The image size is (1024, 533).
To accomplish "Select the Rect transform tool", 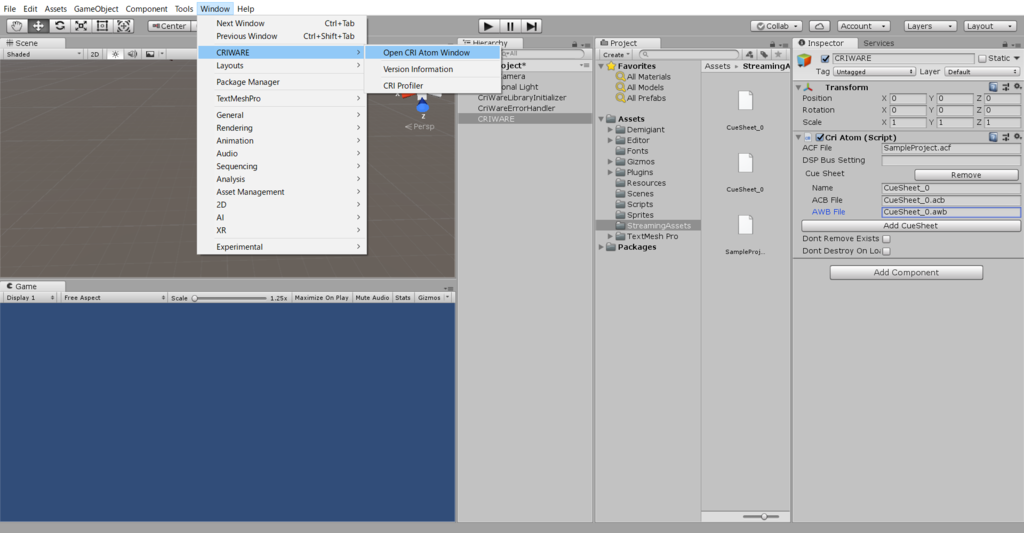I will 102,25.
